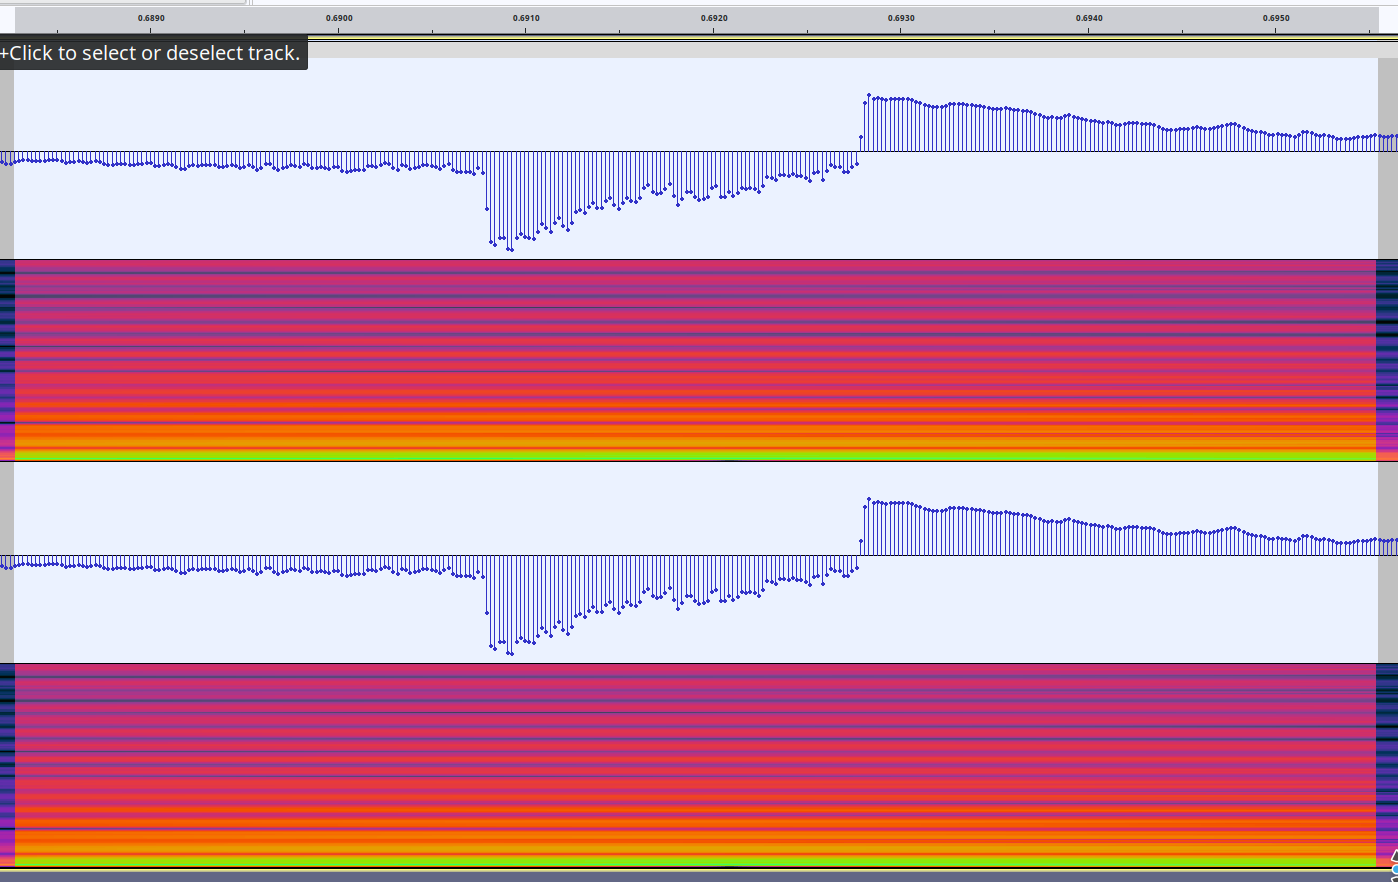Click the 0.6920 timeline ruler label
Screen dimensions: 1398x882
(x=714, y=19)
